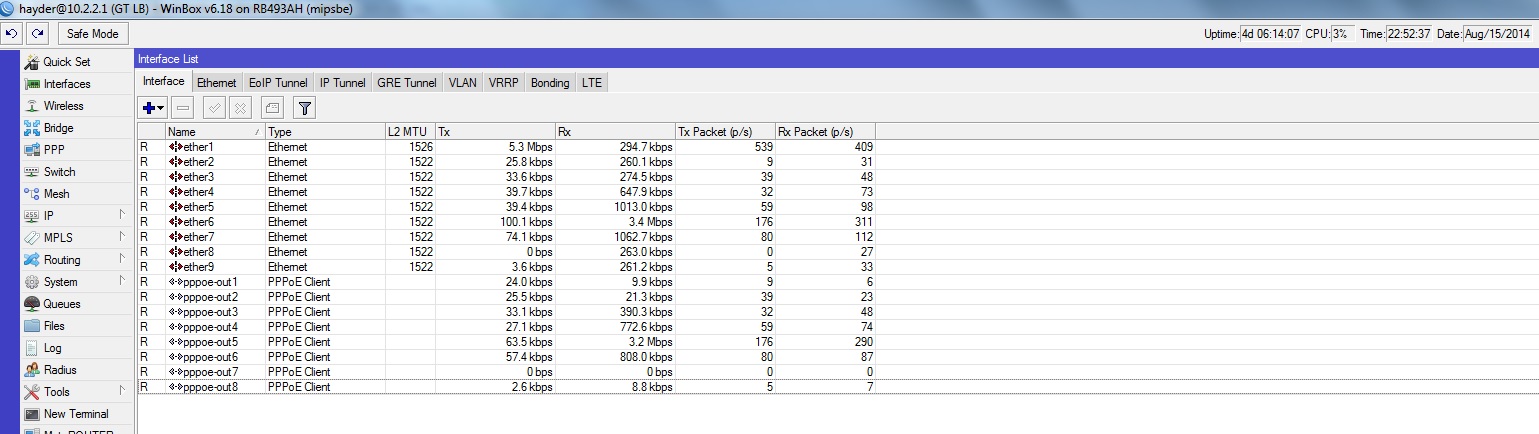Click the Enable checkmark button

[213, 107]
